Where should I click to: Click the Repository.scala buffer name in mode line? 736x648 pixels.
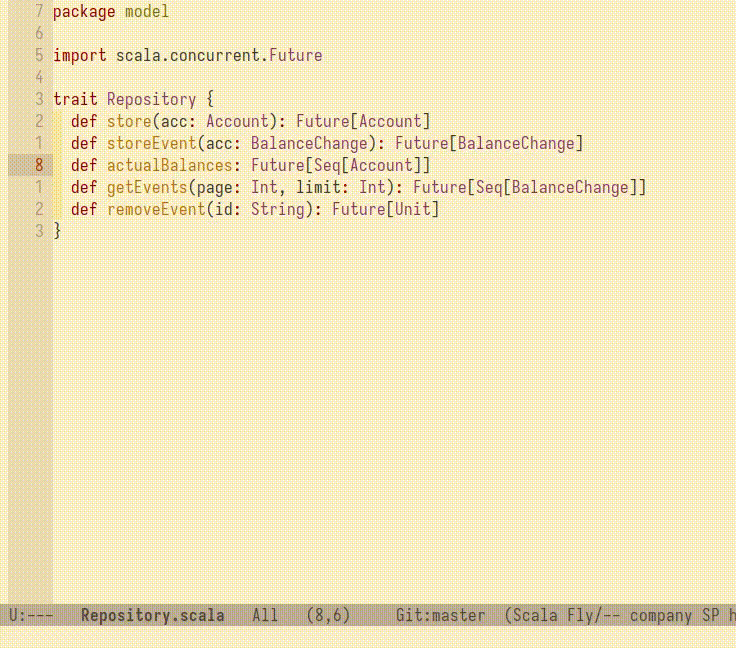click(152, 616)
